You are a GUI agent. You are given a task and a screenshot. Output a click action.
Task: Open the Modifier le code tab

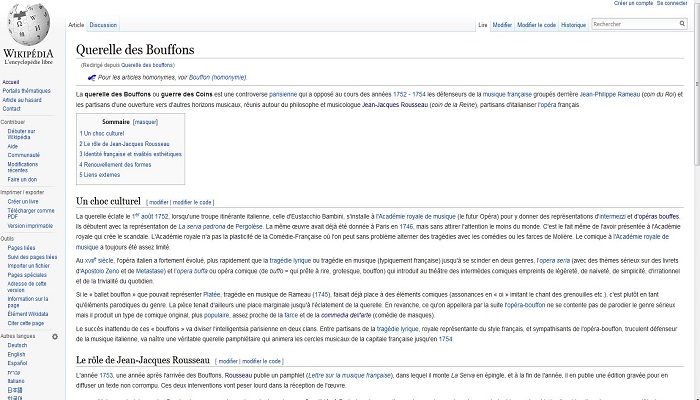536,24
